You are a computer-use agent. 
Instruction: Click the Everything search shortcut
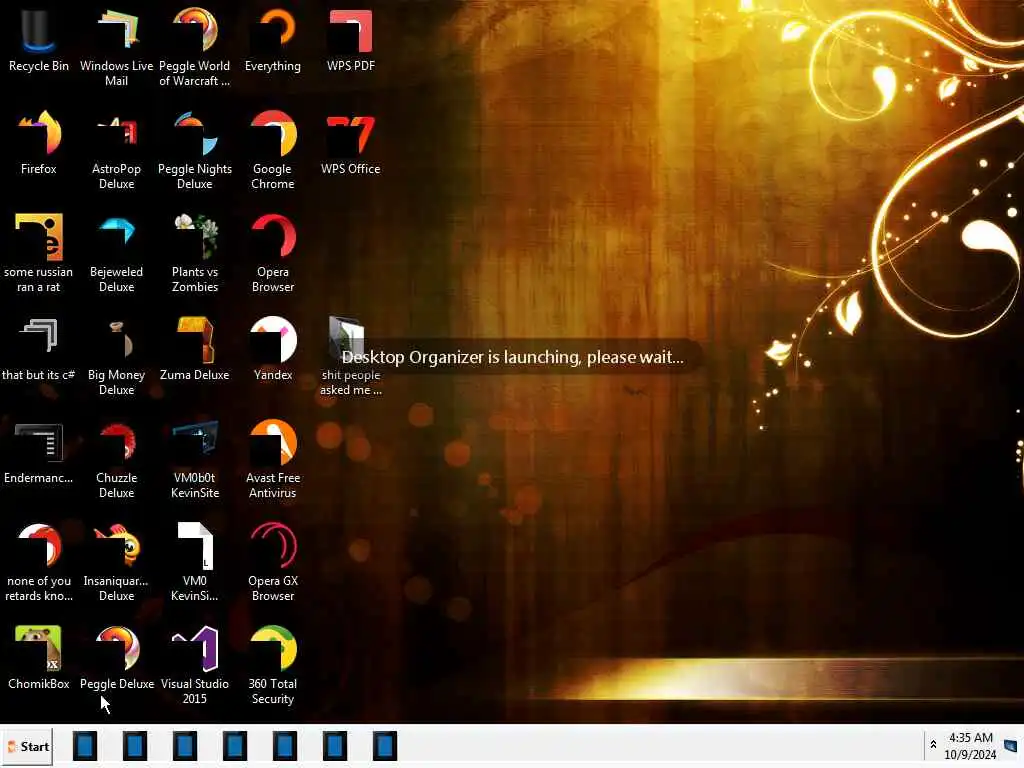pos(273,40)
